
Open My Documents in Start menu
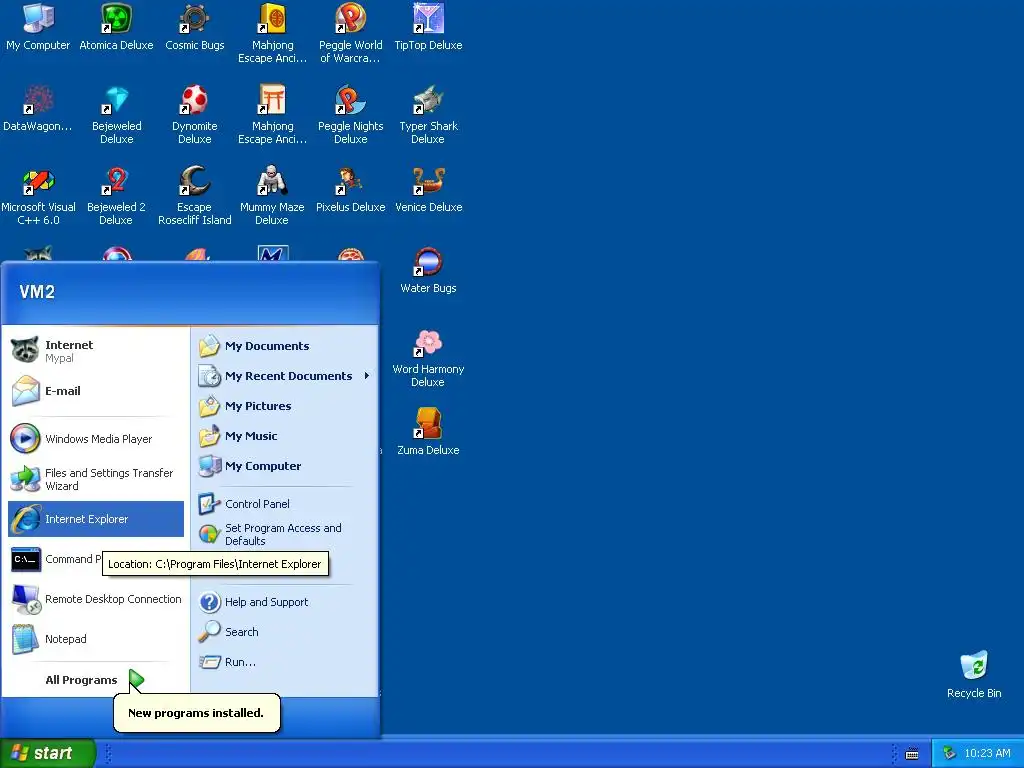click(x=285, y=346)
